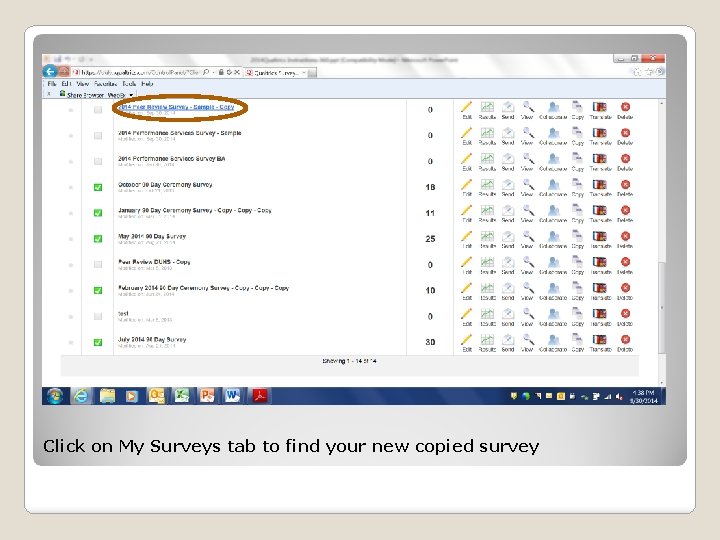The height and width of the screenshot is (540, 720).
Task: Refresh the page from the address bar
Action: click(x=229, y=72)
